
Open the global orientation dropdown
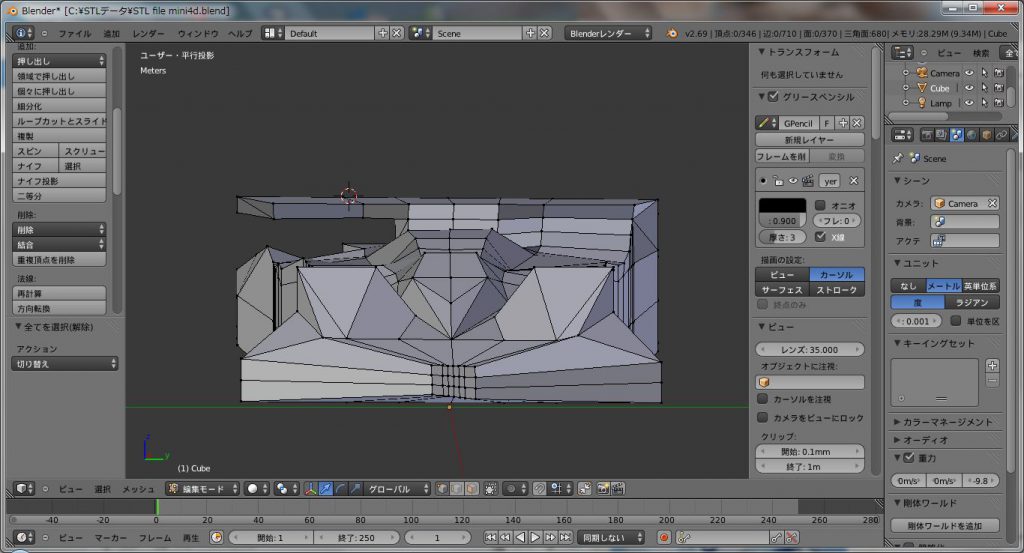[397, 488]
